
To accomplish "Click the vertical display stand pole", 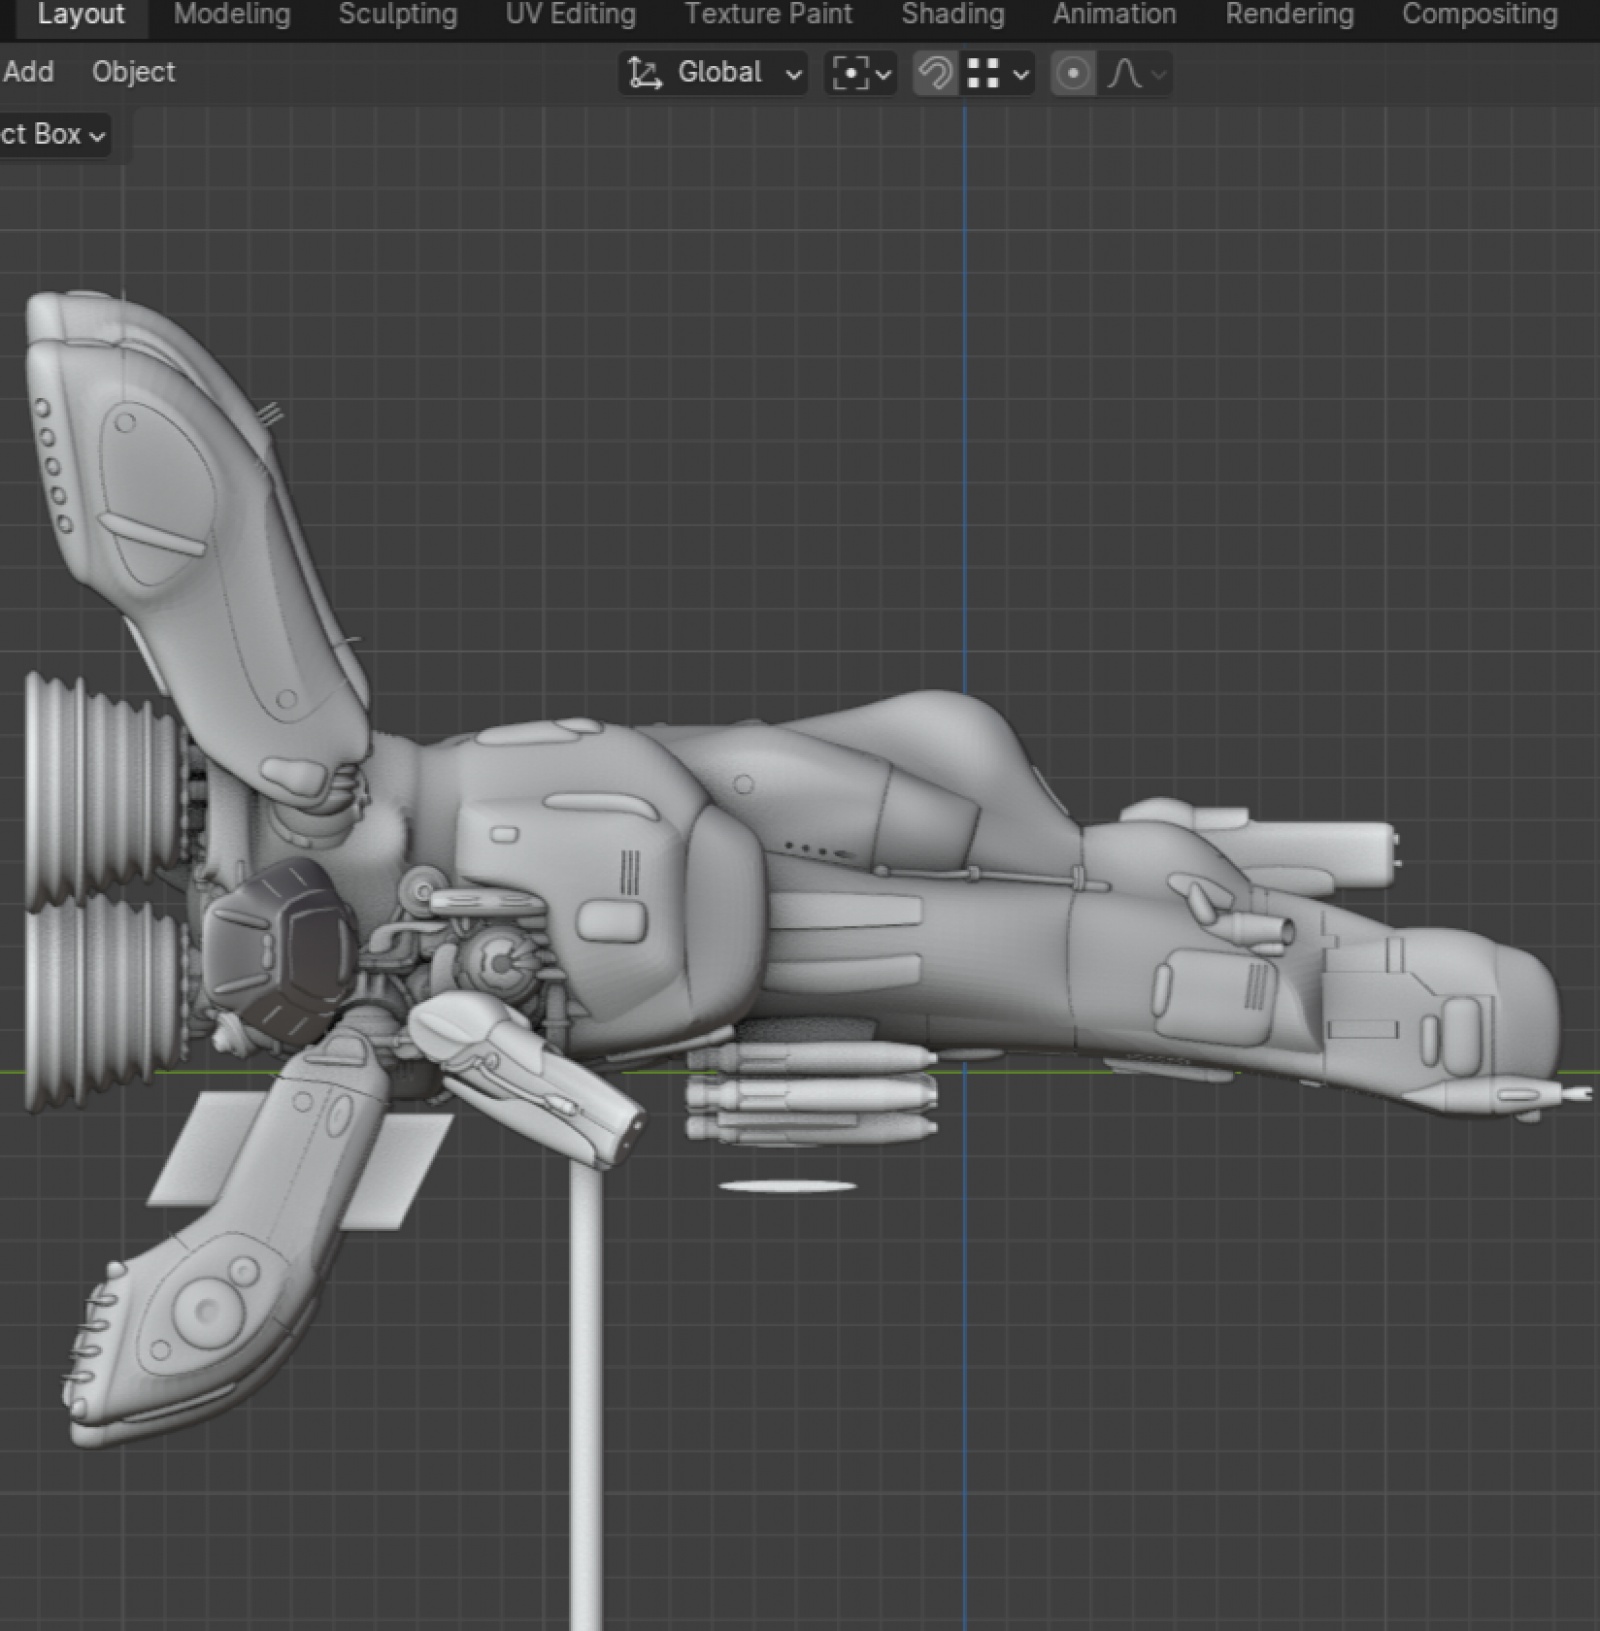I will point(586,1400).
